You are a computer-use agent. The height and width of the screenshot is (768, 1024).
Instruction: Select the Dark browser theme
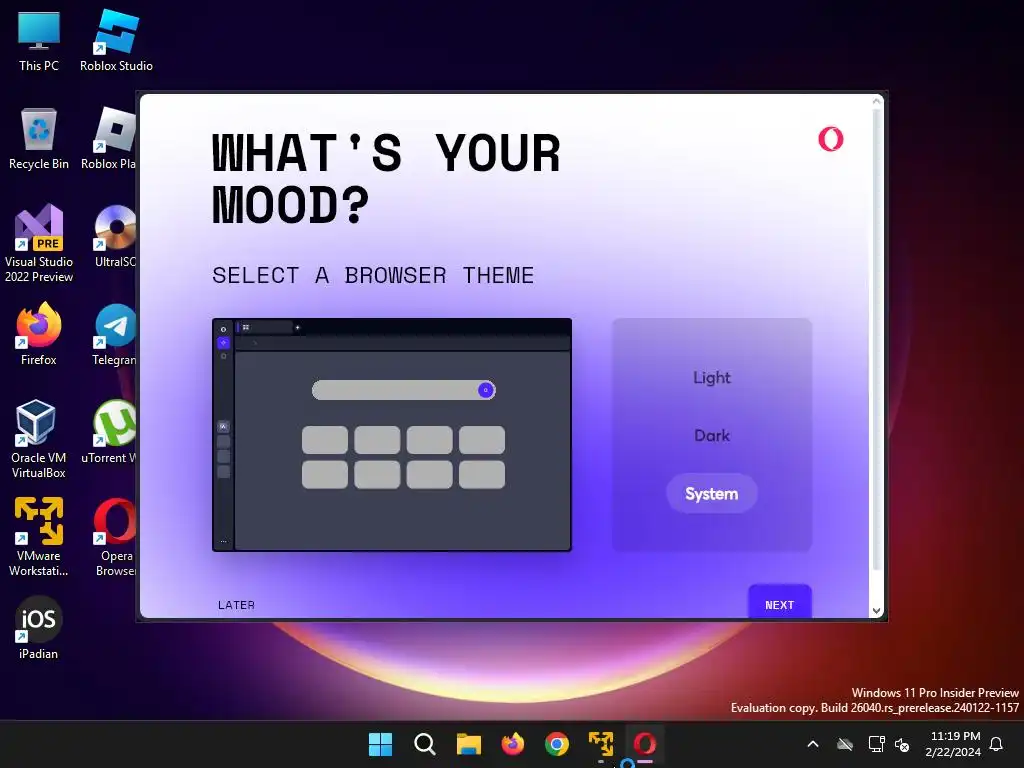(711, 436)
